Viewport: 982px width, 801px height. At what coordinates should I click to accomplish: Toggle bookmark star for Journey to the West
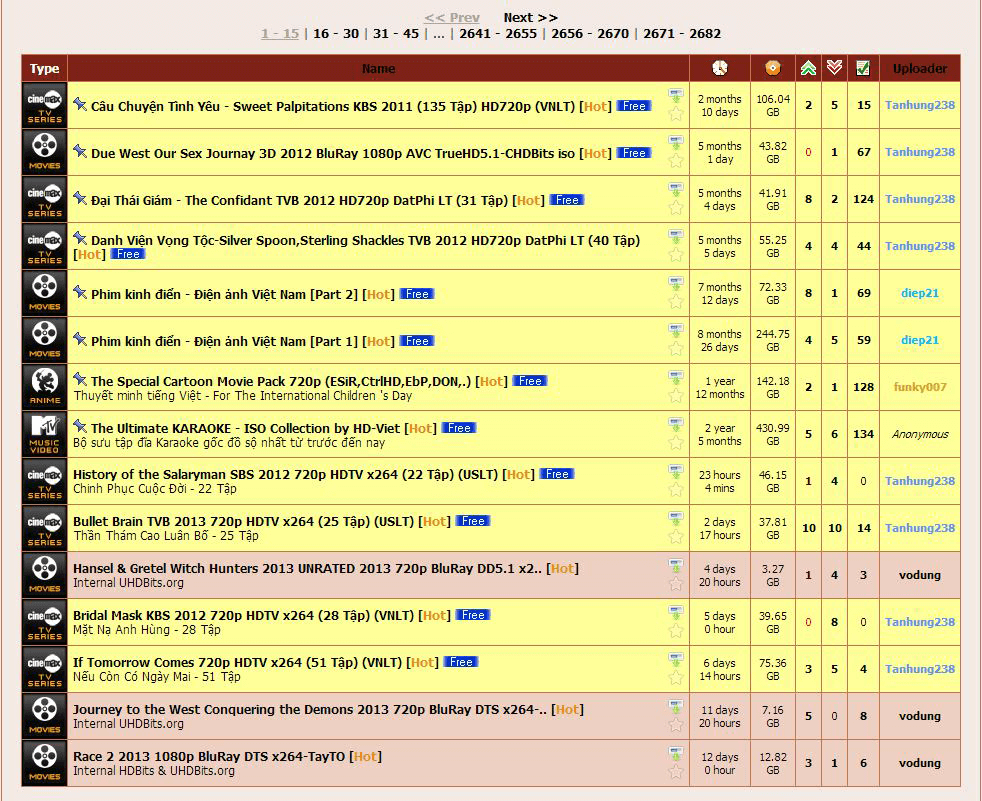point(676,724)
